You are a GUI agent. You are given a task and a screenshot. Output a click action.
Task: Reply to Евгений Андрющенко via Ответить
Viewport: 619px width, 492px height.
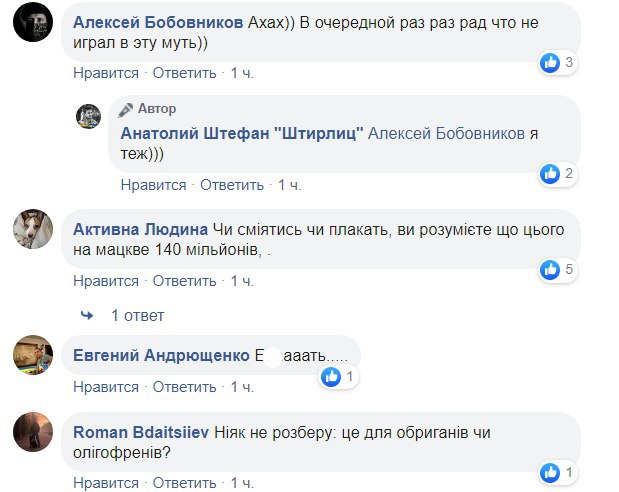[185, 387]
